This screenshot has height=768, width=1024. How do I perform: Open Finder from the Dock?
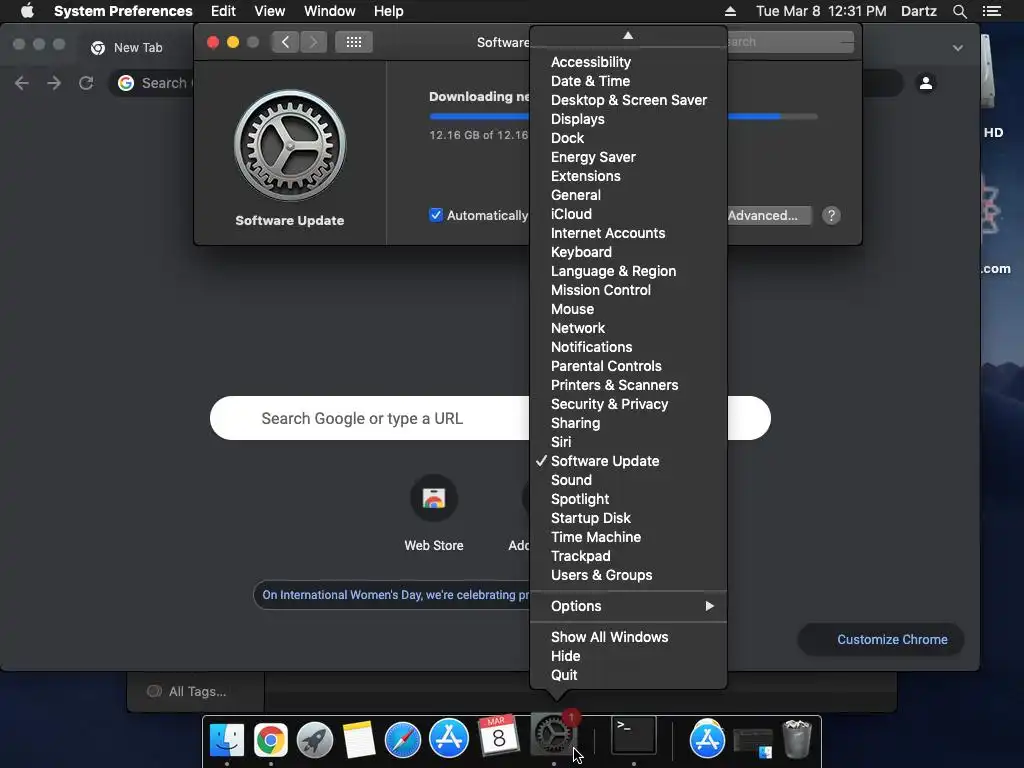point(227,739)
